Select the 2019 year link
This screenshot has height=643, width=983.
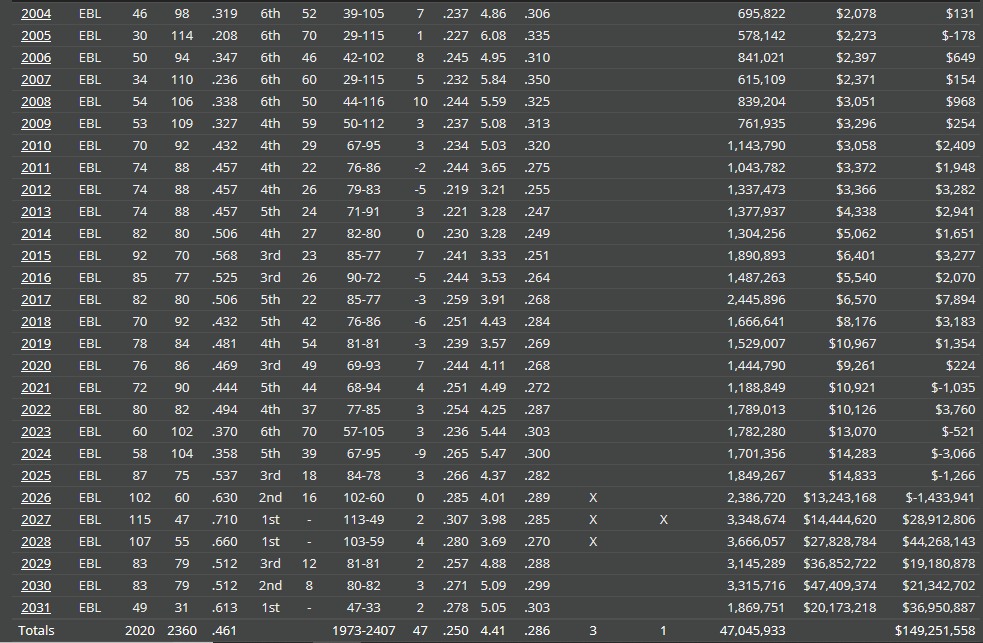coord(36,343)
